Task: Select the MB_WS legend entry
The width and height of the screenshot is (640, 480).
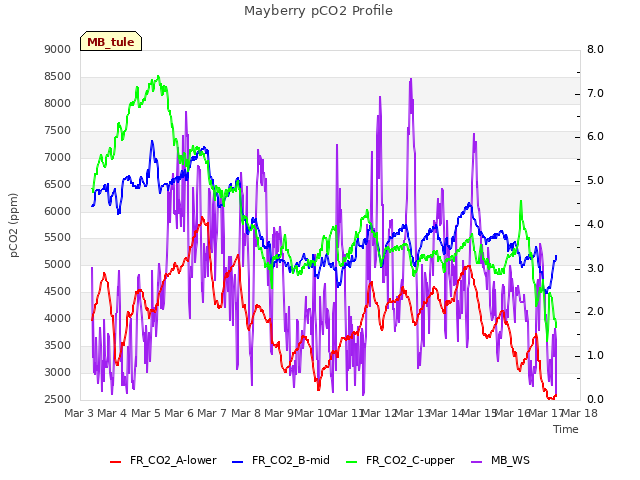Action: [x=500, y=460]
